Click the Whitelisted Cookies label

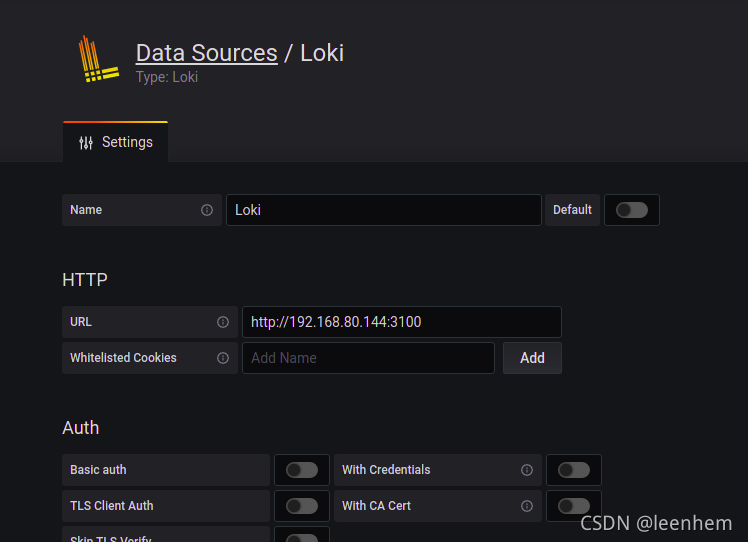pyautogui.click(x=123, y=358)
